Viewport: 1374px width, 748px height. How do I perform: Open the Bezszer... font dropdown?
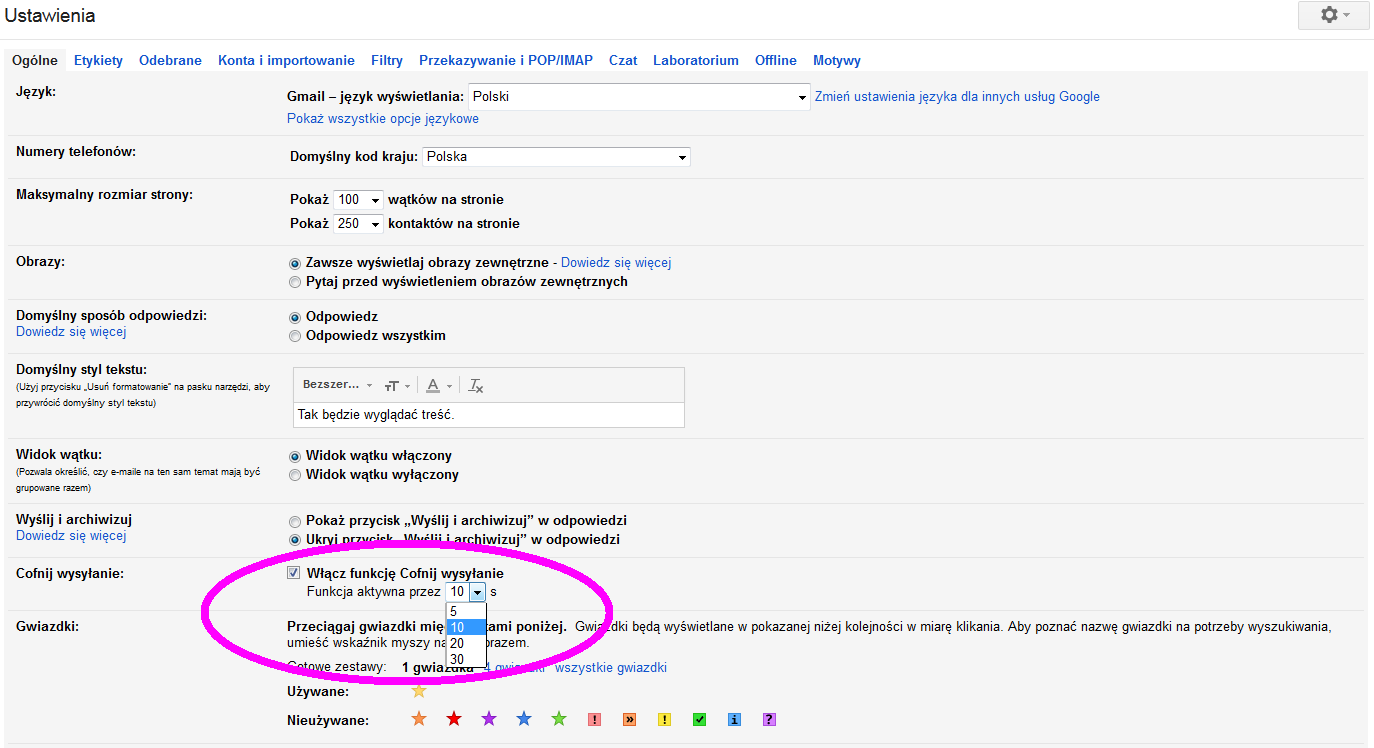pos(337,386)
